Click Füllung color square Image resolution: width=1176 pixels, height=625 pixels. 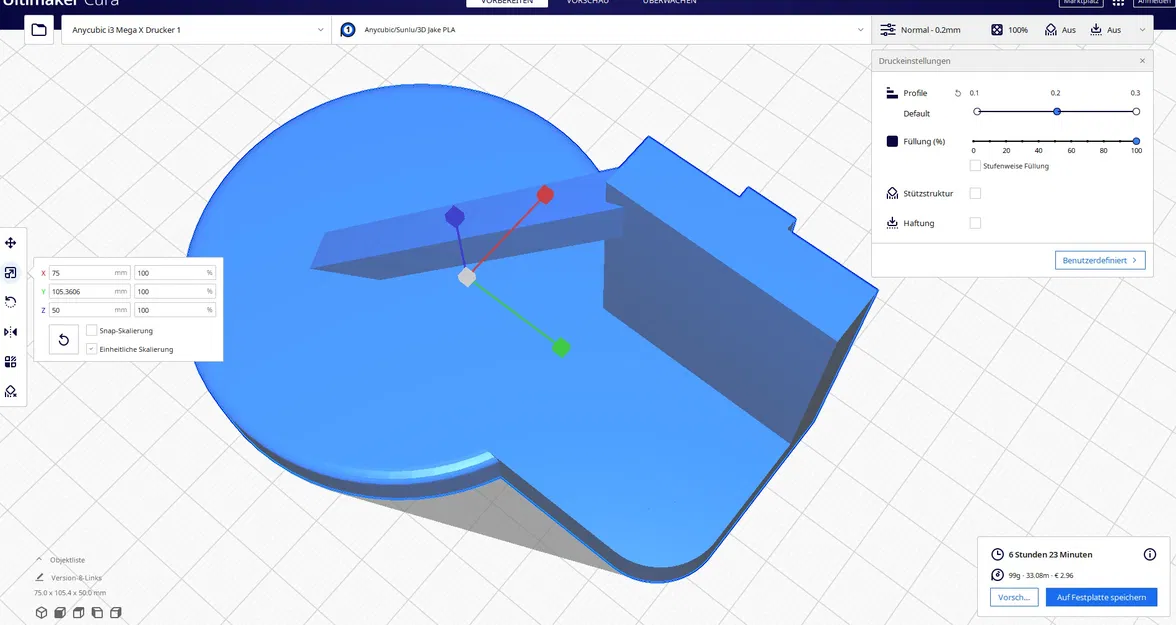(x=892, y=141)
